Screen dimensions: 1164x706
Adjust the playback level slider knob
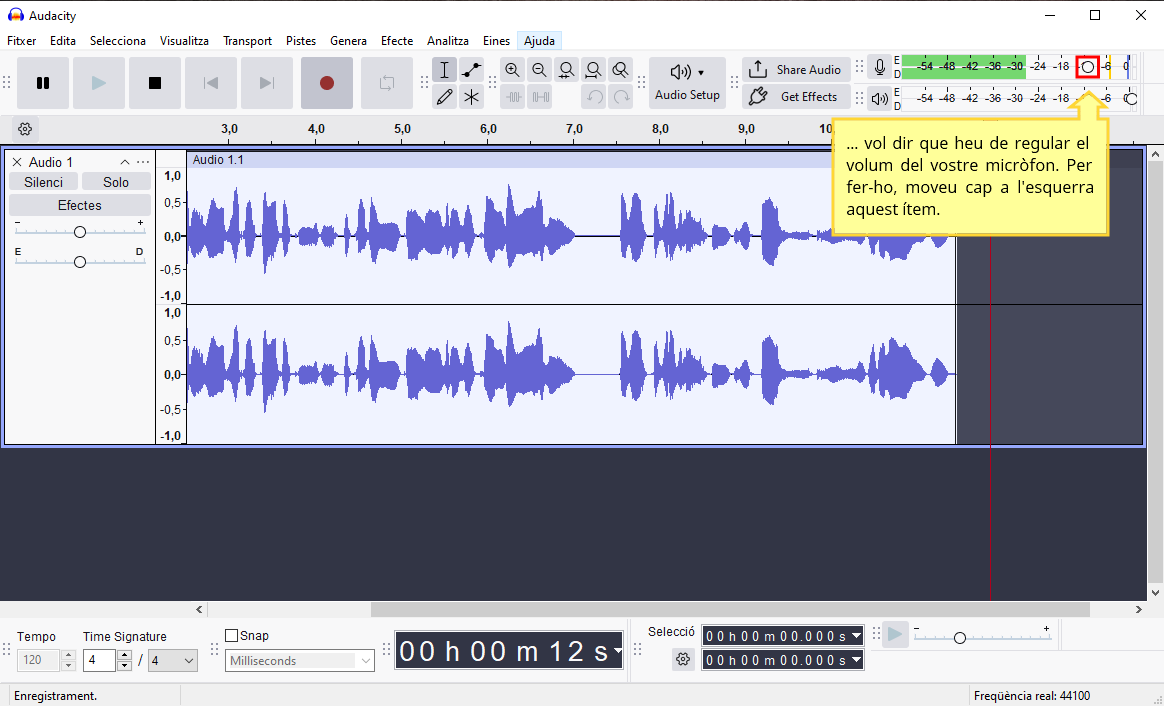(1131, 98)
